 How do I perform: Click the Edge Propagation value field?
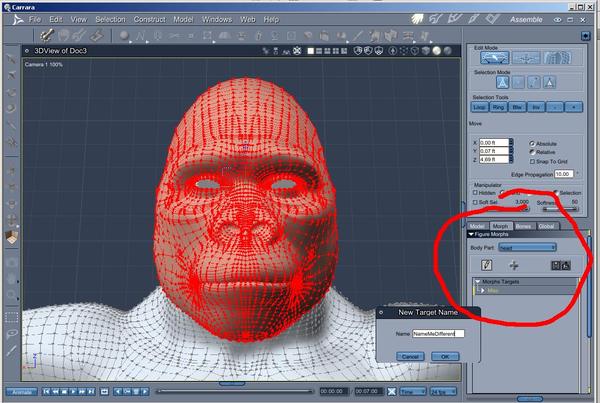564,174
